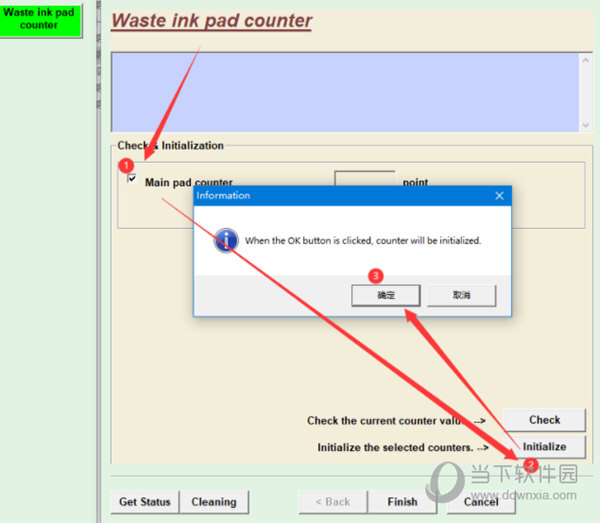
Task: Click the point value input field
Action: (364, 180)
